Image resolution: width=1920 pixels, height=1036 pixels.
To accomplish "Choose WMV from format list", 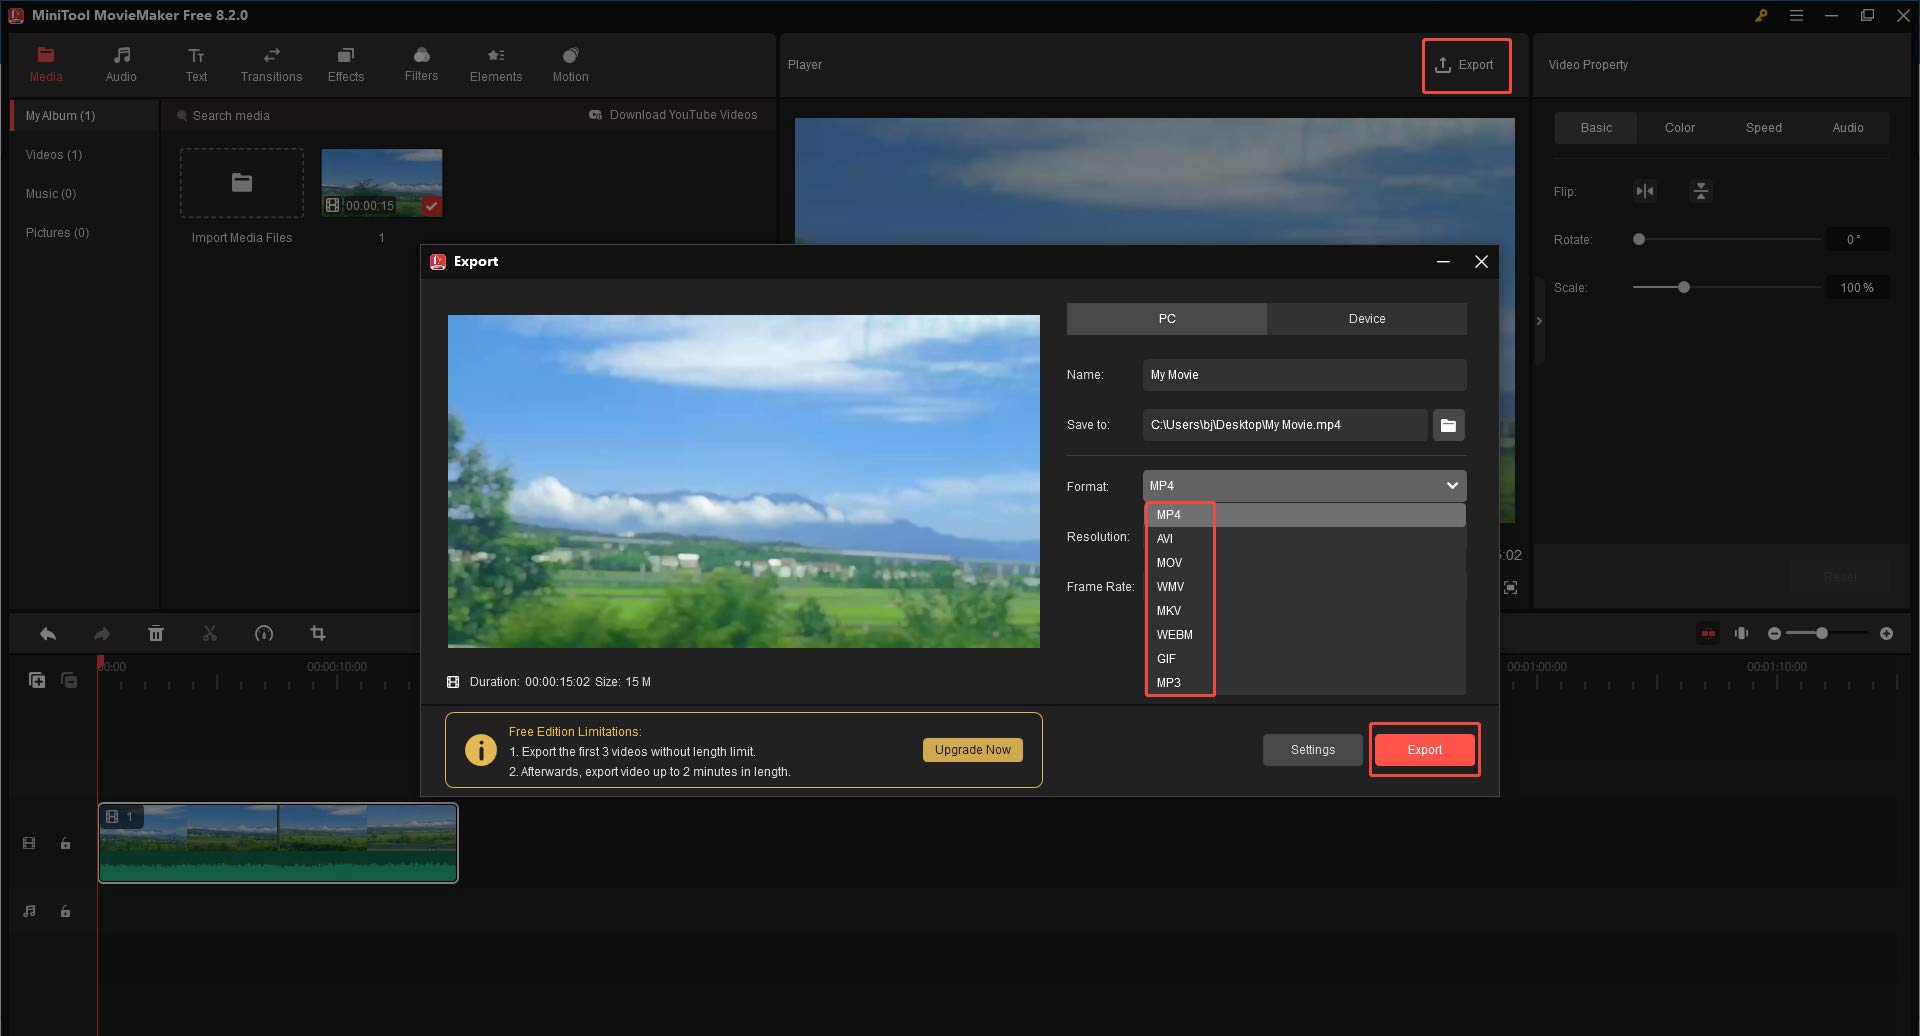I will (x=1305, y=587).
